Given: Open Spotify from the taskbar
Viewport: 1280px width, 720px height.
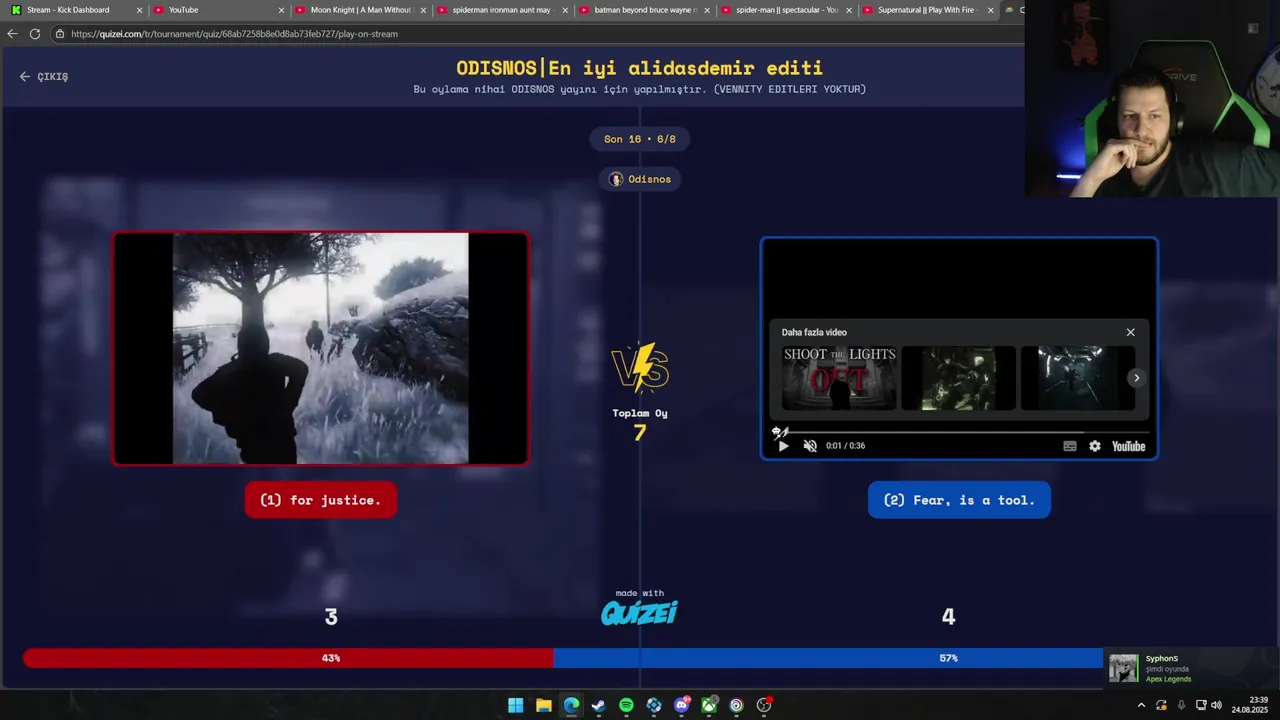Looking at the screenshot, I should (x=626, y=705).
